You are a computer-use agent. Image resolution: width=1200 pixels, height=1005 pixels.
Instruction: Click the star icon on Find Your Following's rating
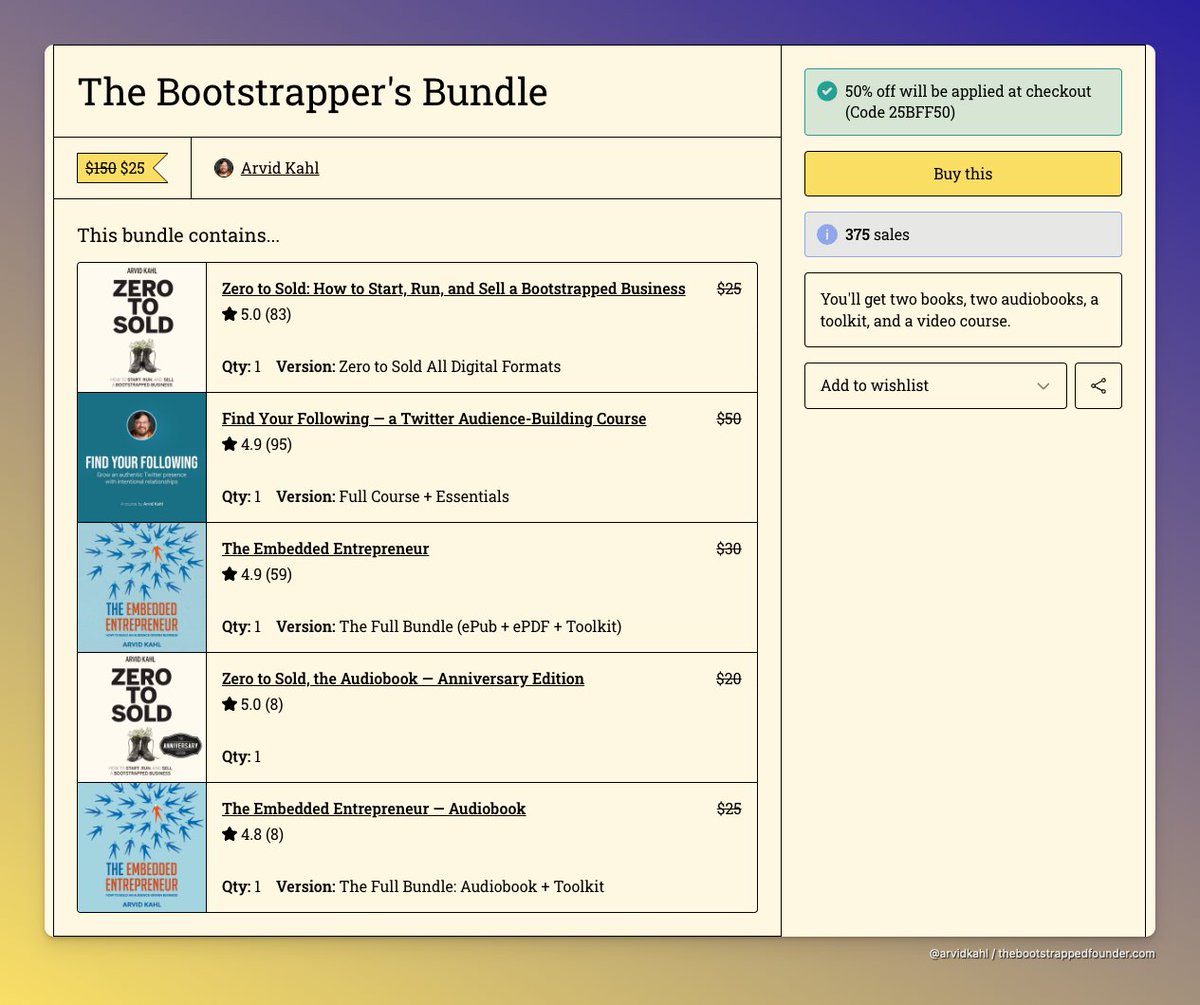tap(229, 444)
